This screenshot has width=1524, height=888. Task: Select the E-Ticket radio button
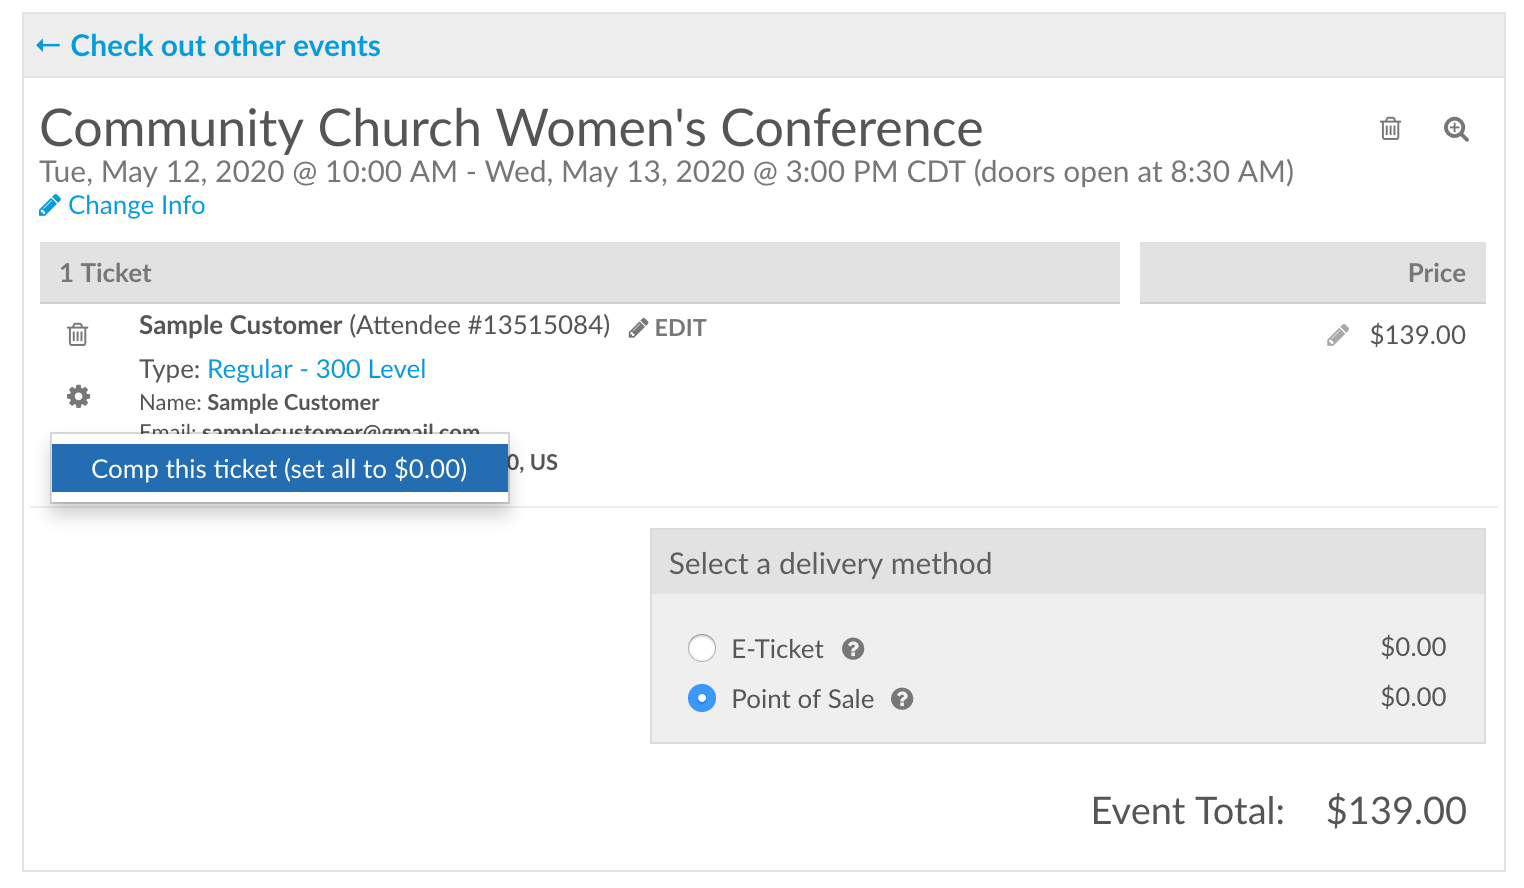coord(702,648)
